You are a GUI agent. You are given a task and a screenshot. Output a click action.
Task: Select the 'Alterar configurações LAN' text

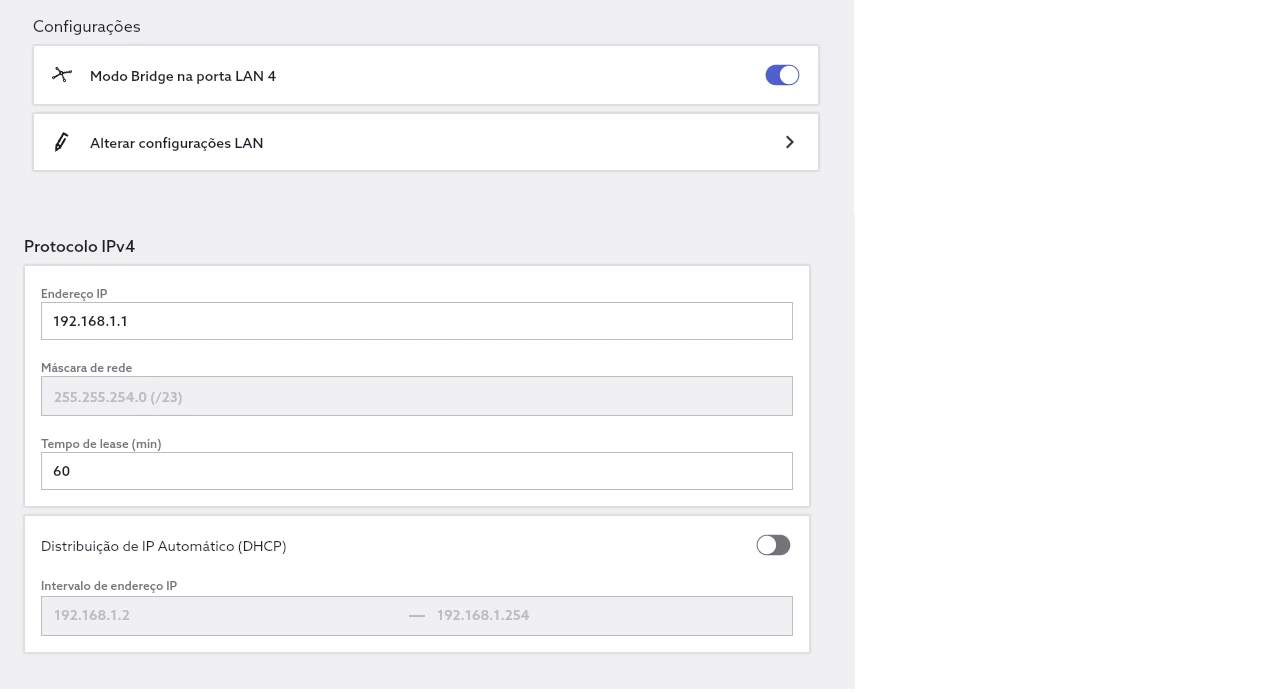point(176,143)
